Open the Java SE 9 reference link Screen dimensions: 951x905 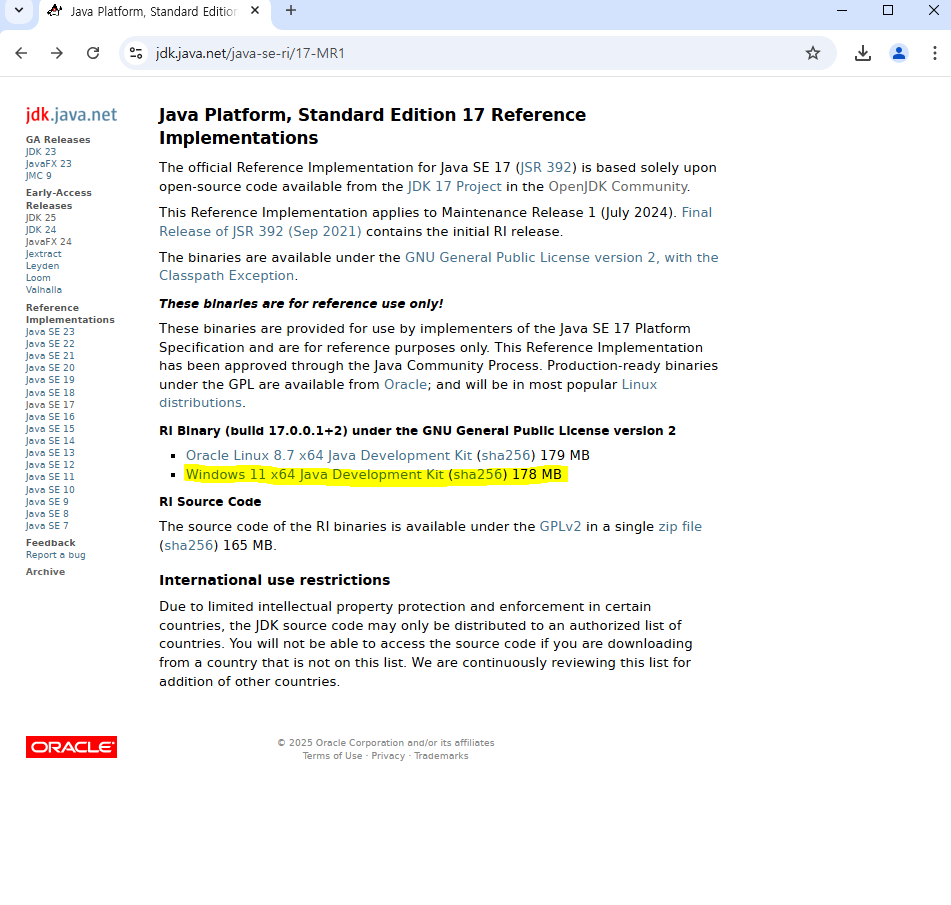tap(47, 502)
